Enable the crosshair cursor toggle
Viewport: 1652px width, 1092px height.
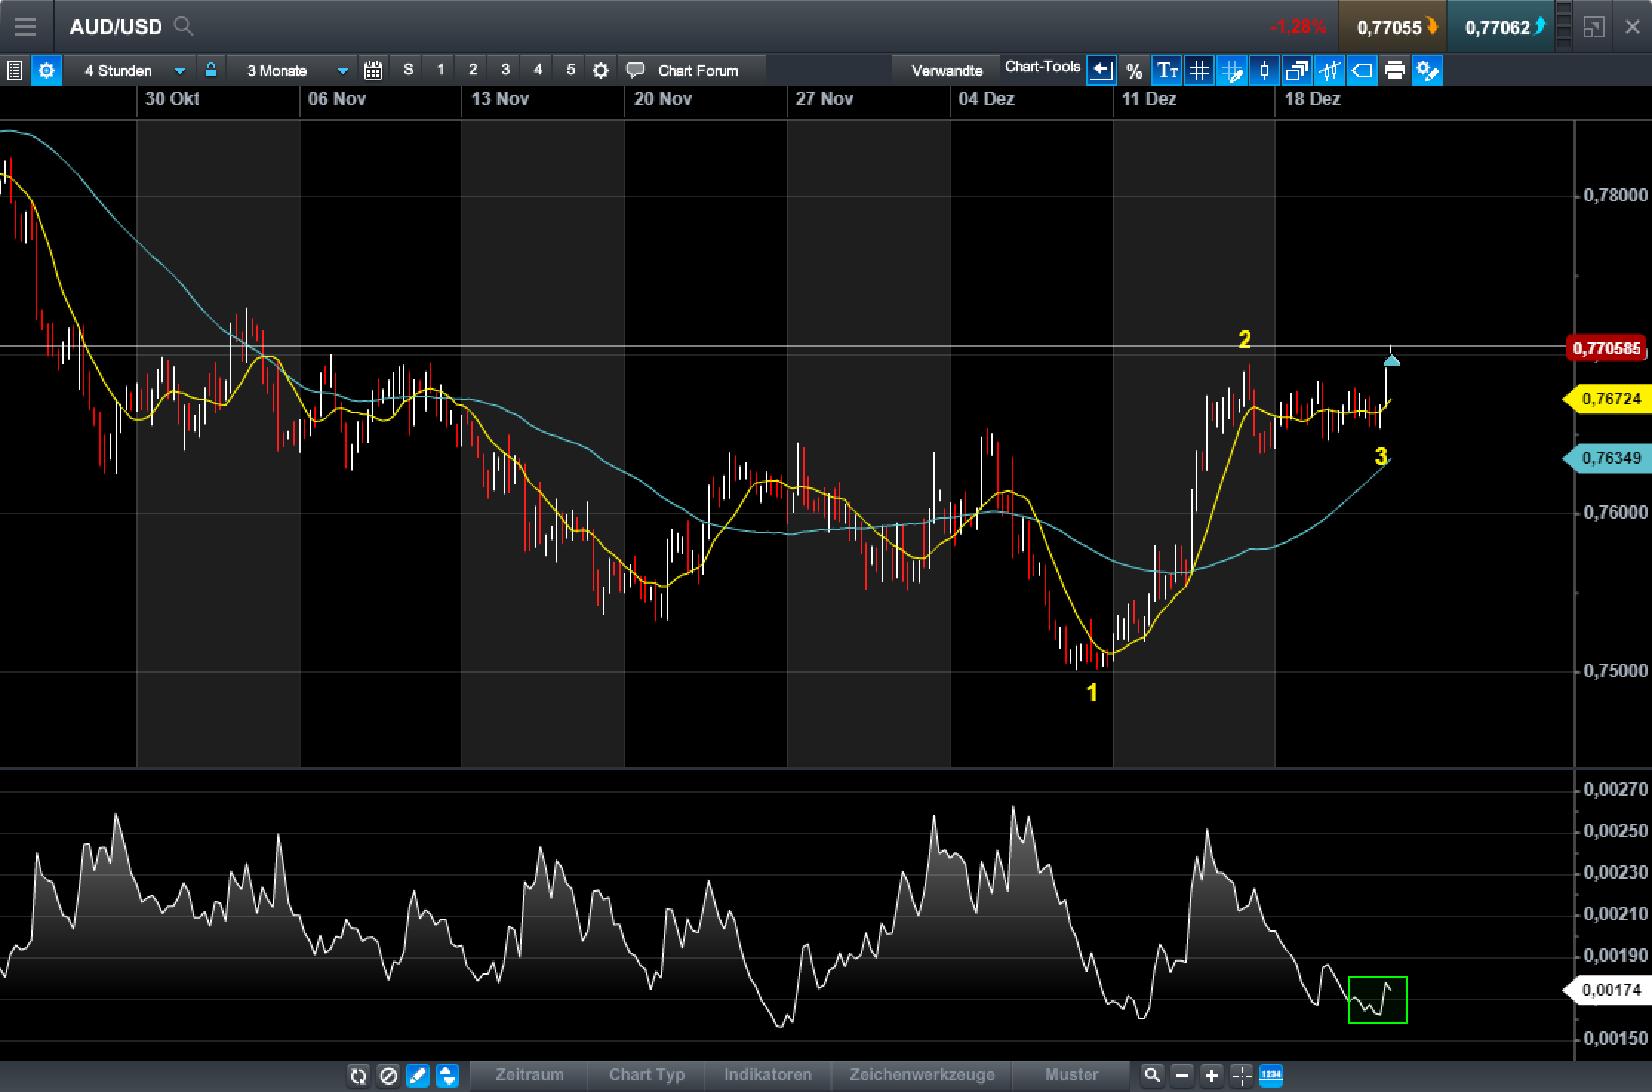pos(1242,1077)
